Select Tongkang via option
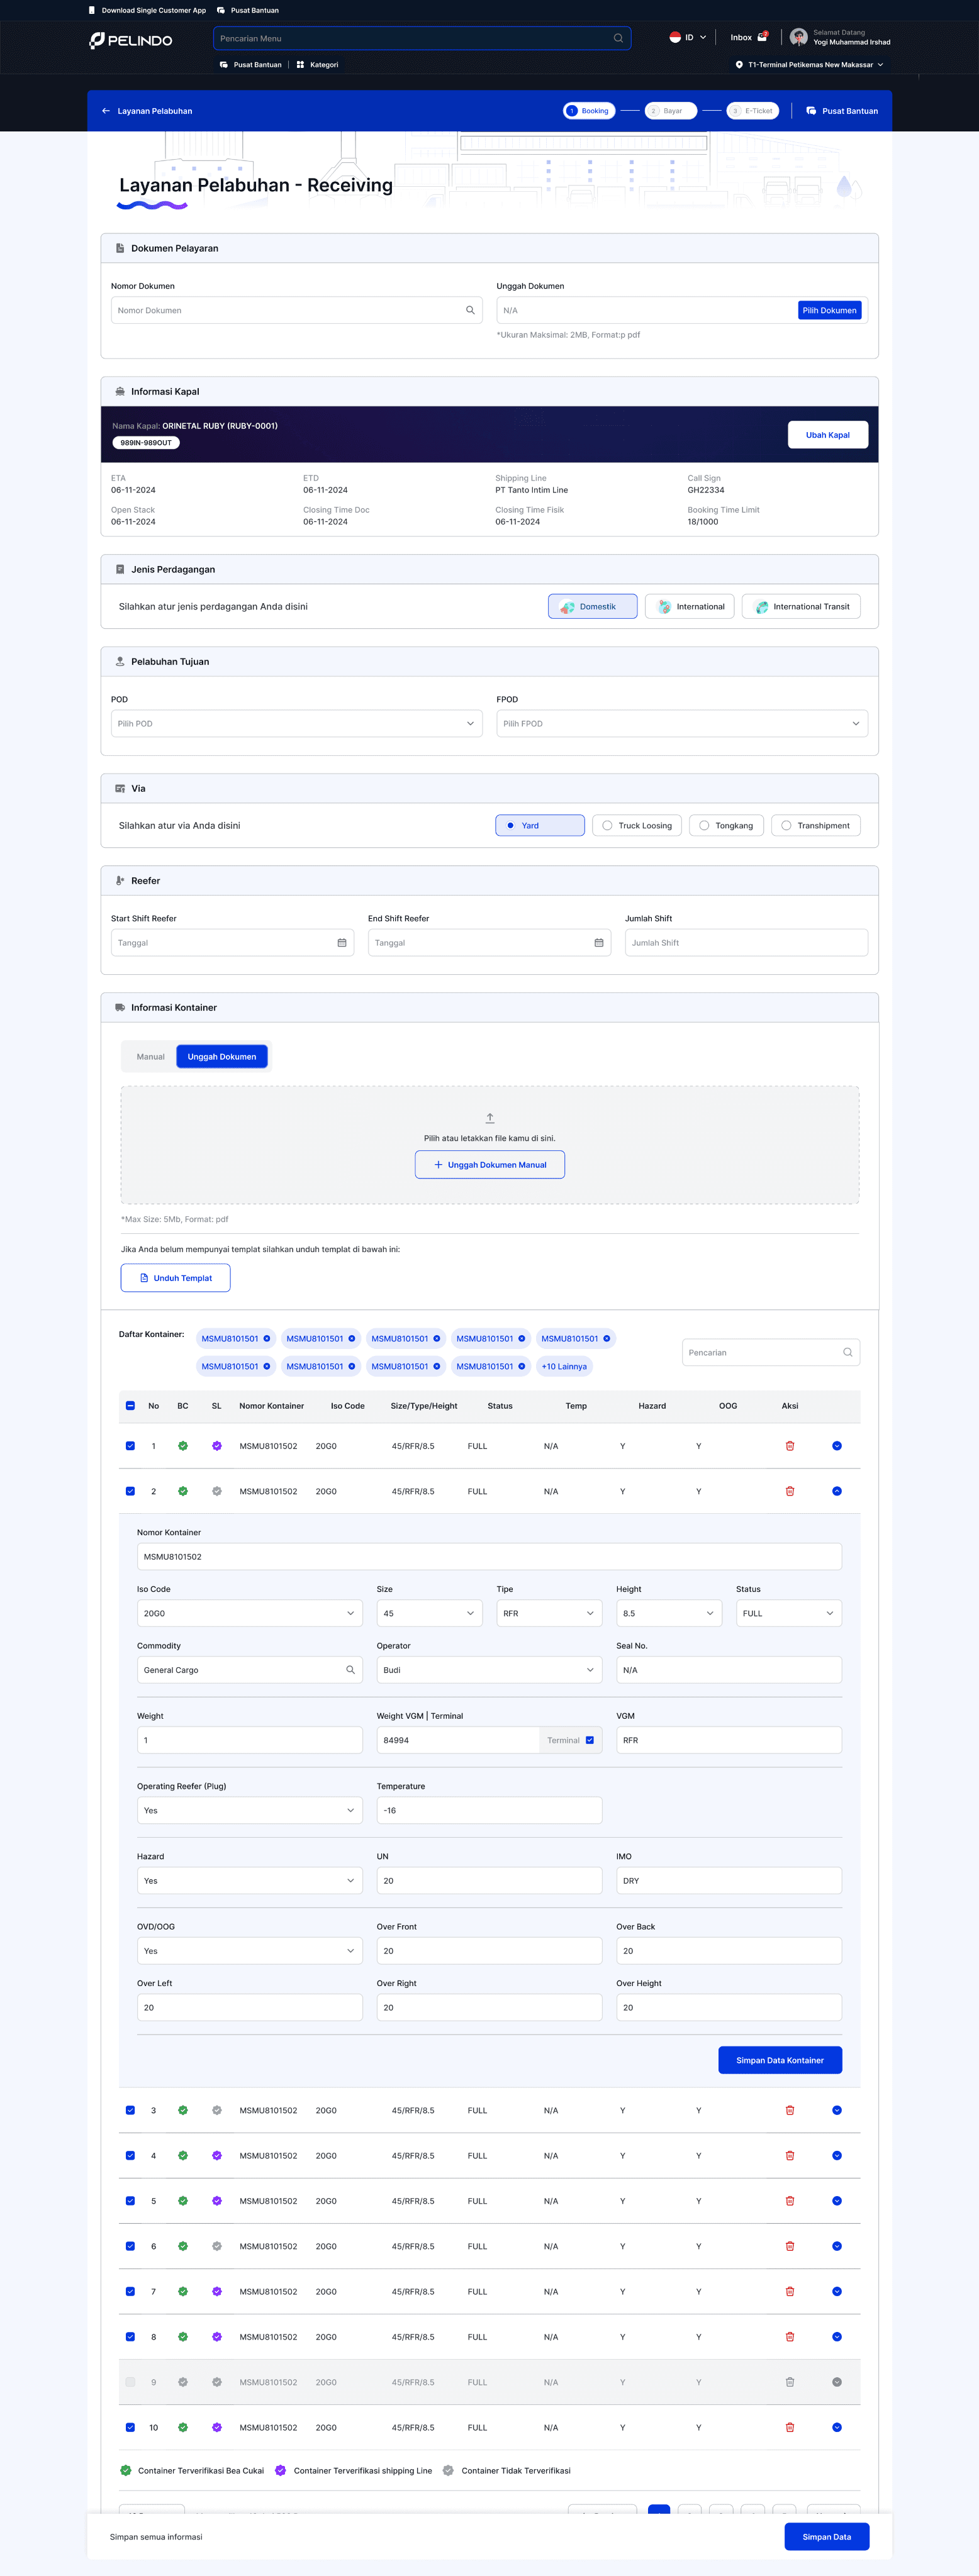The image size is (979, 2576). click(727, 826)
